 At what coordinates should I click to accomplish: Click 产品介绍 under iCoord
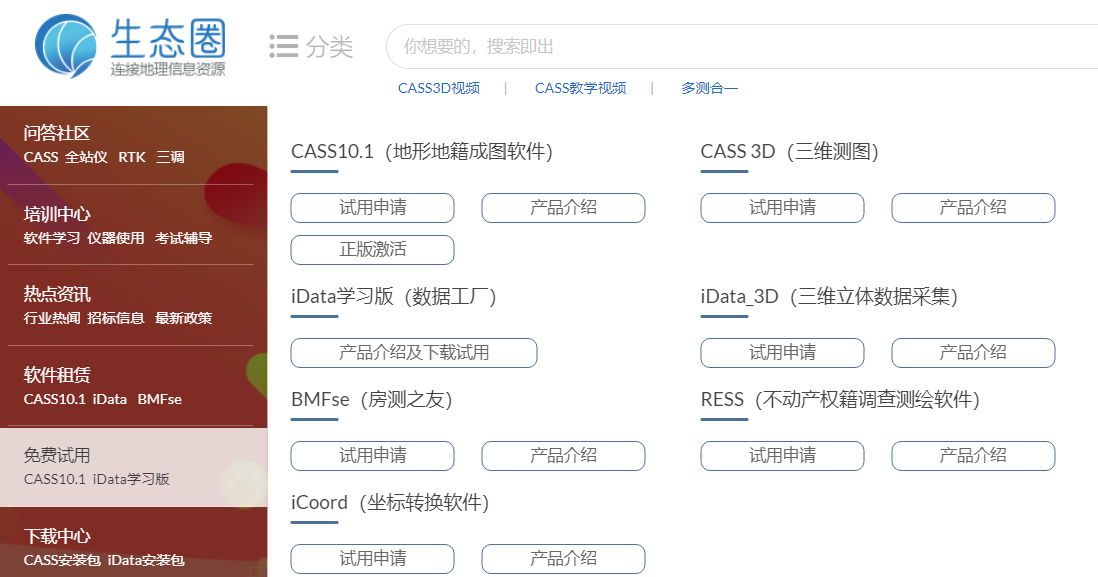point(563,559)
